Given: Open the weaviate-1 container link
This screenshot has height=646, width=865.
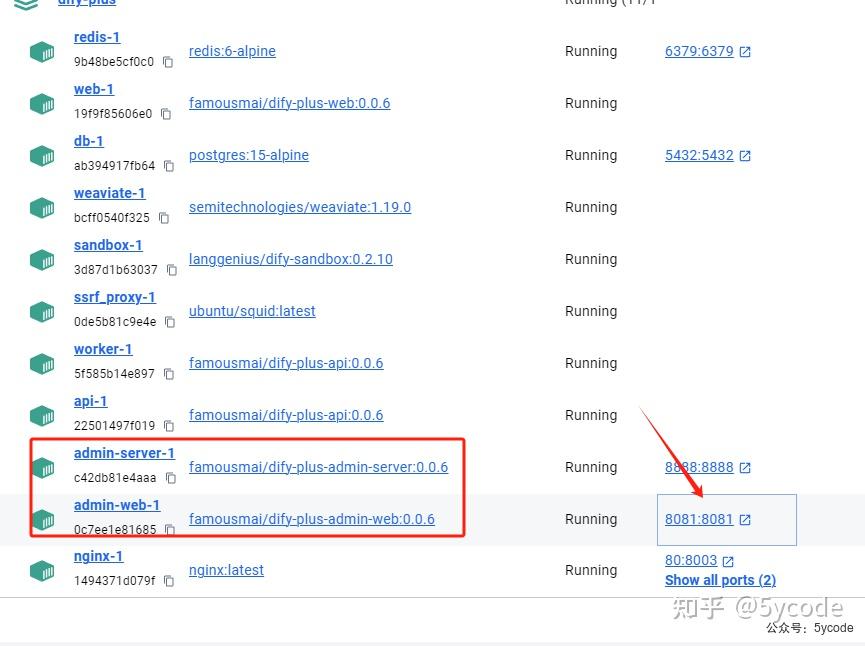Looking at the screenshot, I should [x=110, y=193].
